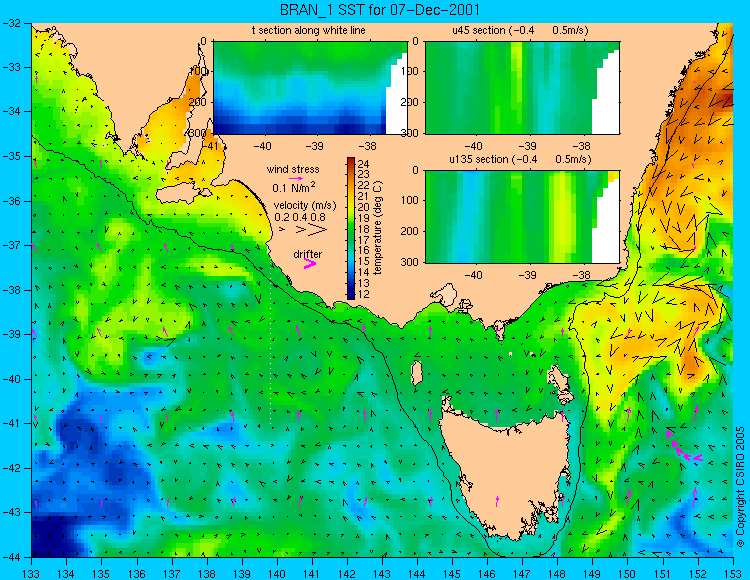Viewport: 750px width, 580px height.
Task: Click the white dotted section line on map
Action: click(271, 344)
